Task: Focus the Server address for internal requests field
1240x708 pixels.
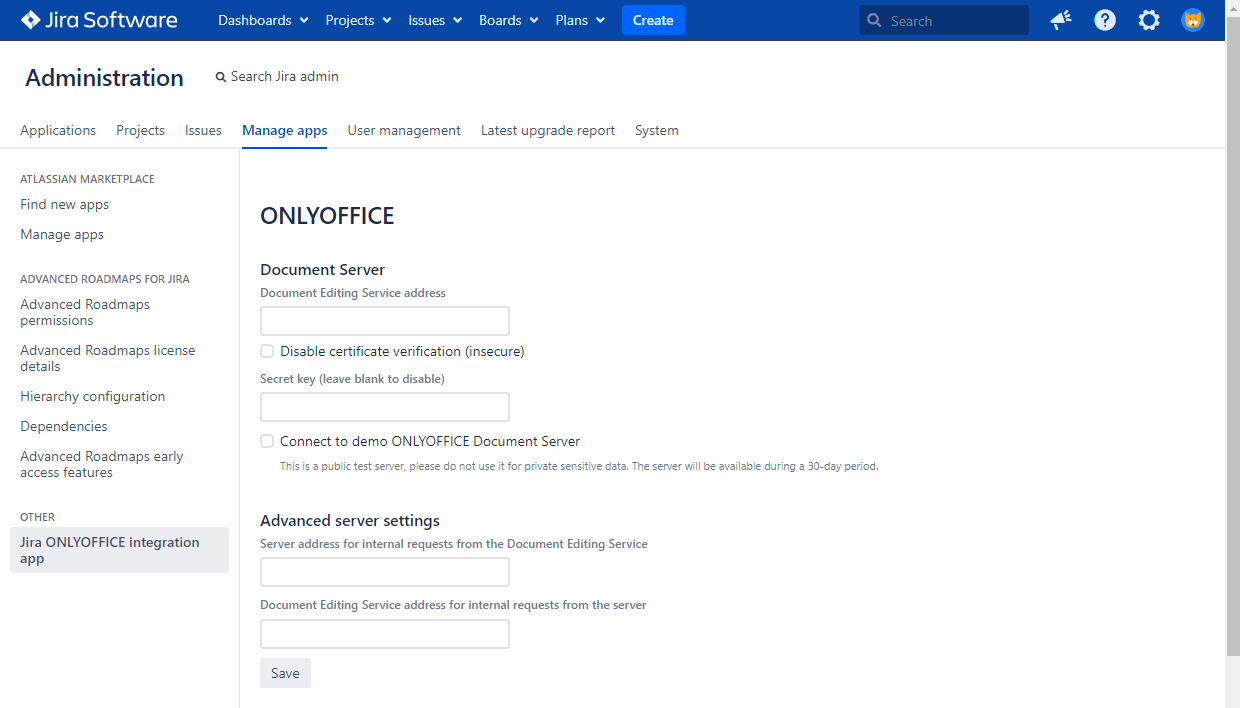Action: [385, 572]
